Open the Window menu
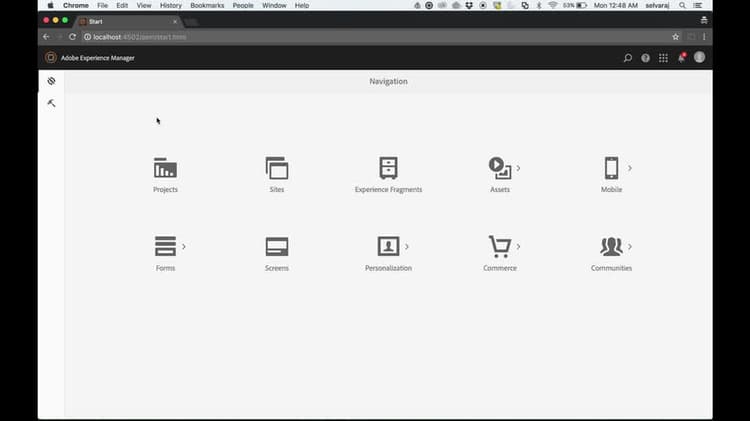 point(274,5)
